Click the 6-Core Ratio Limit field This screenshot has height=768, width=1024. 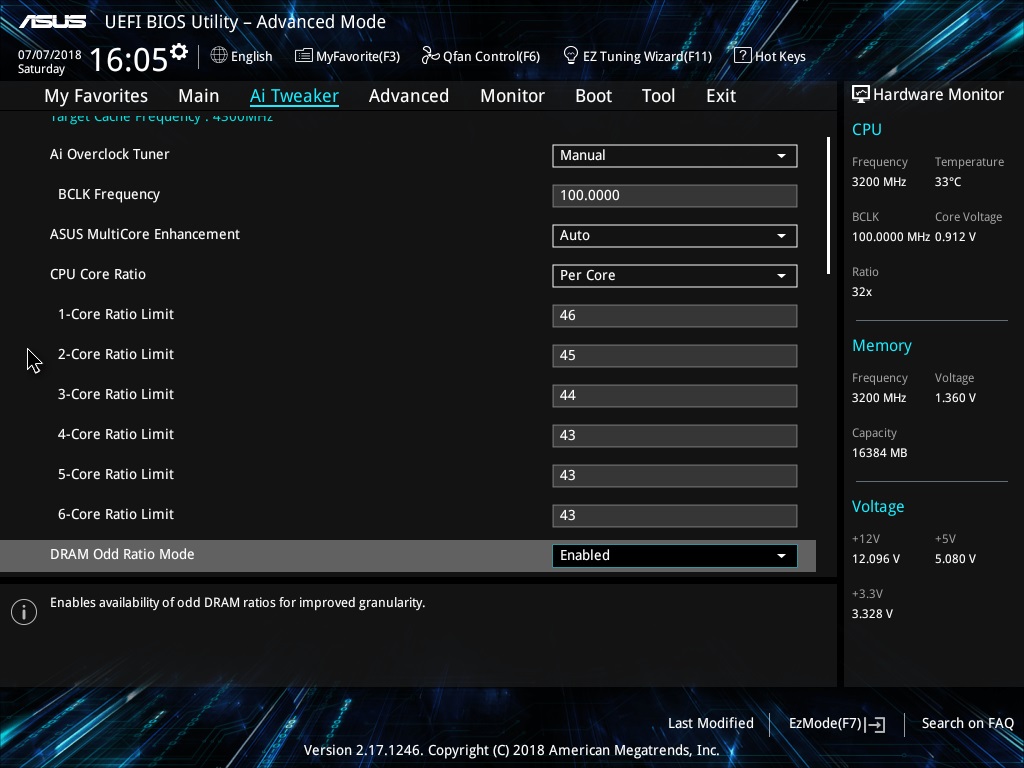point(675,515)
